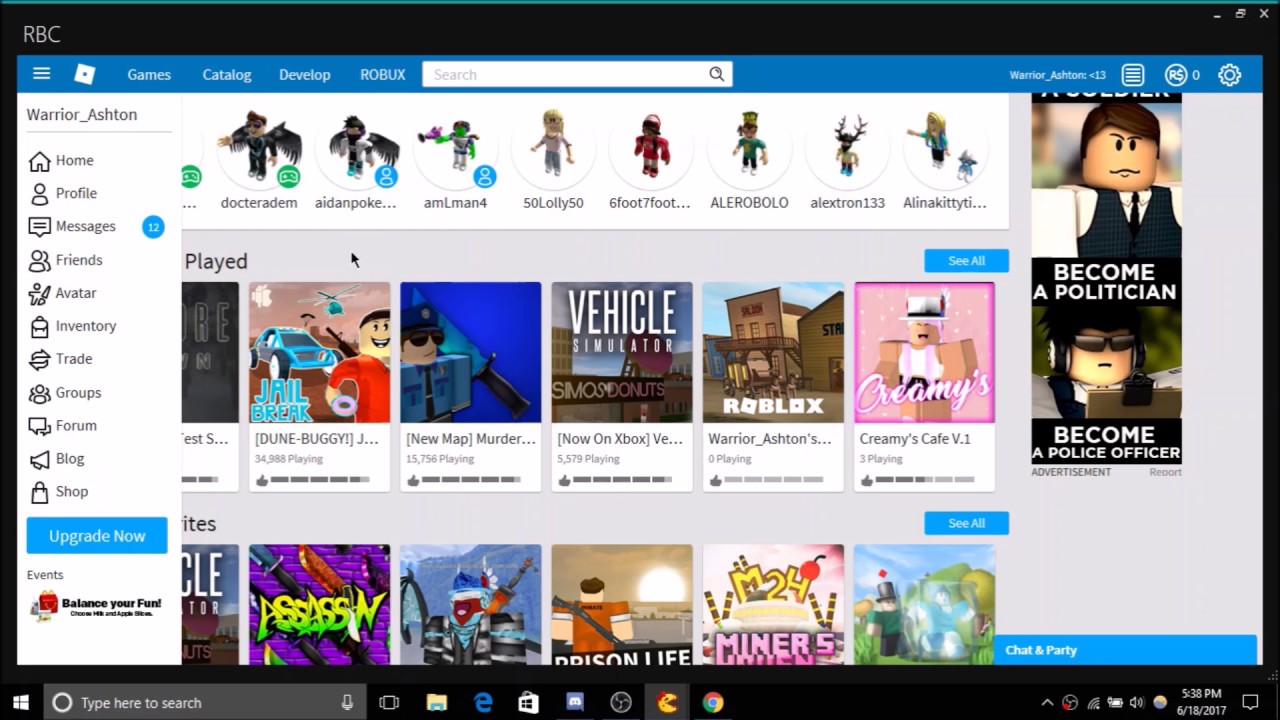Open friend amLman4's avatar
This screenshot has width=1280, height=720.
(x=455, y=146)
